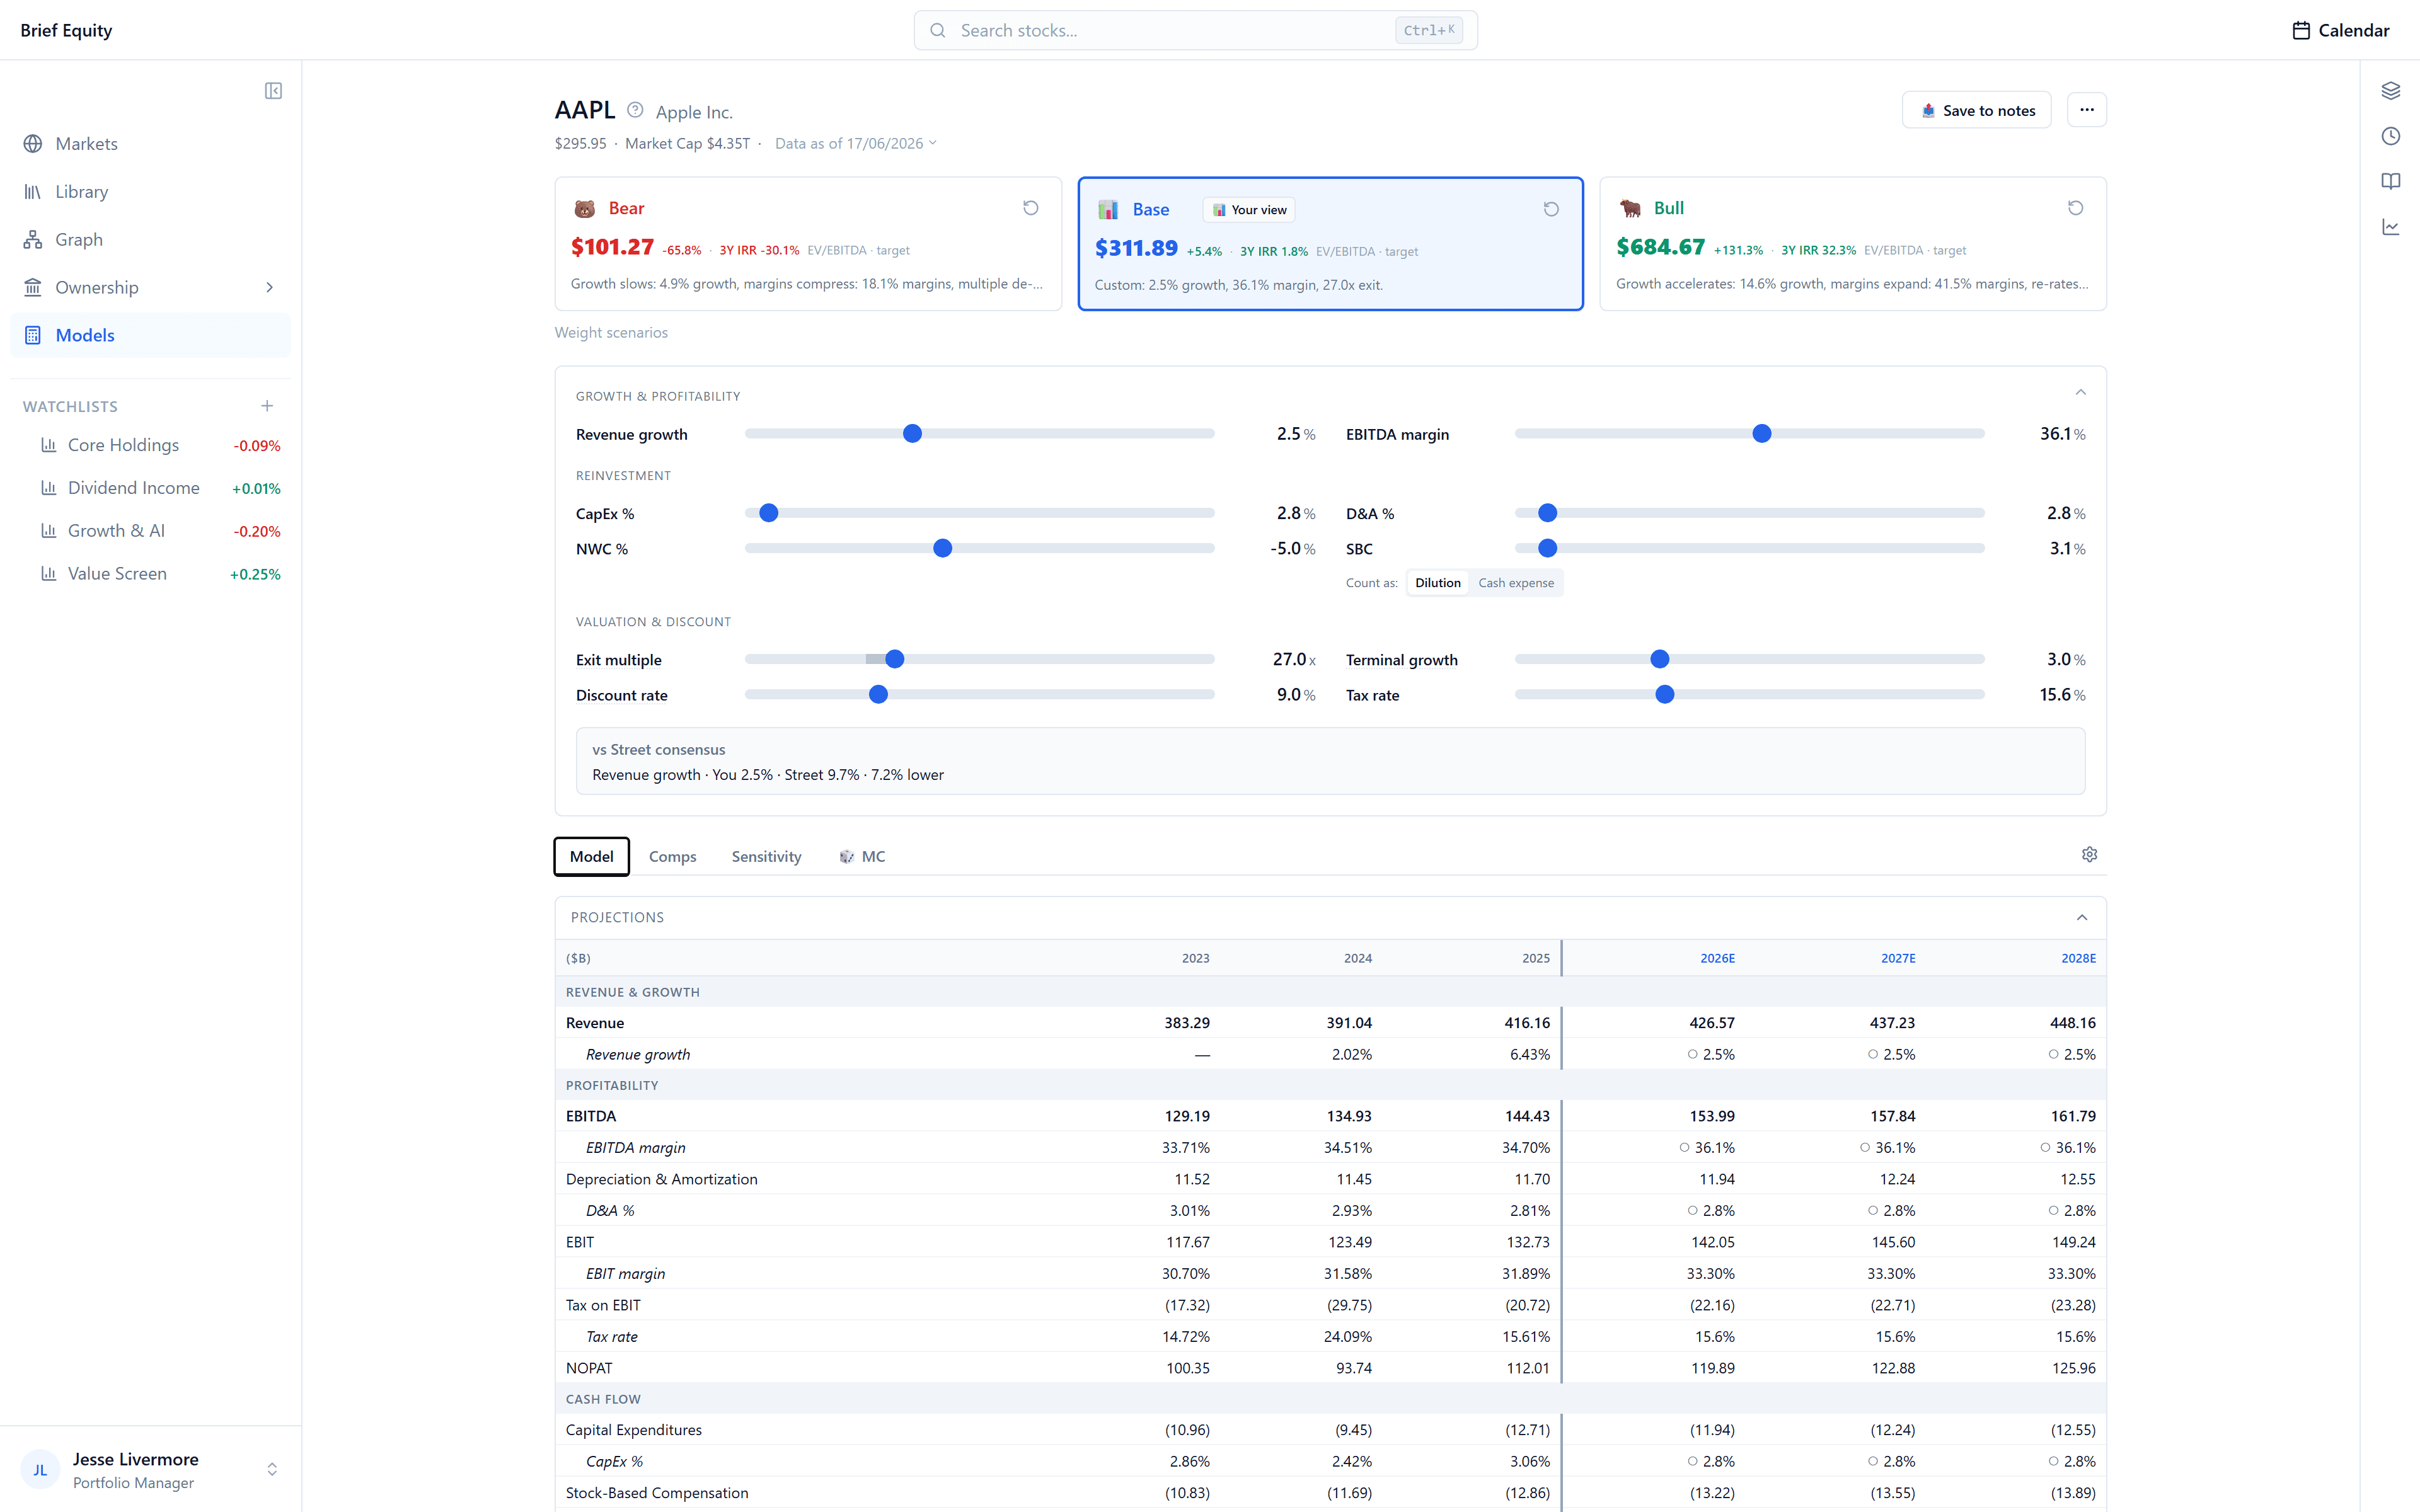Click the Markets globe icon
Screen dimensions: 2420x1512
point(33,144)
